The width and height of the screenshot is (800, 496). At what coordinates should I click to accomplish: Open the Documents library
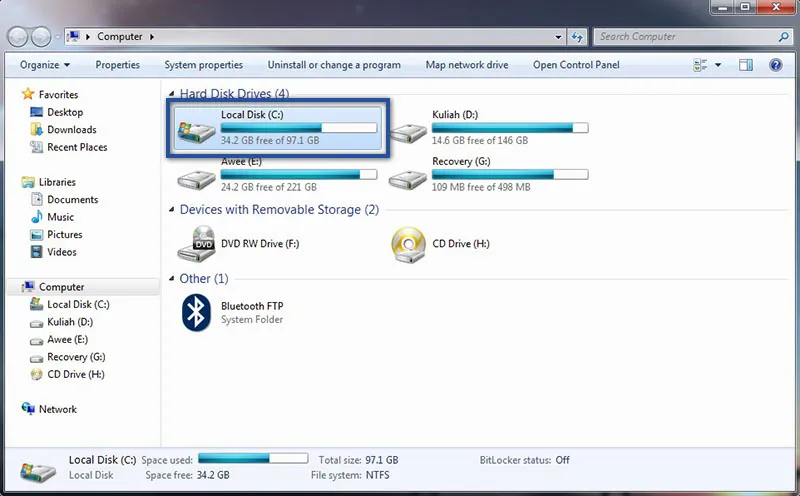click(72, 200)
